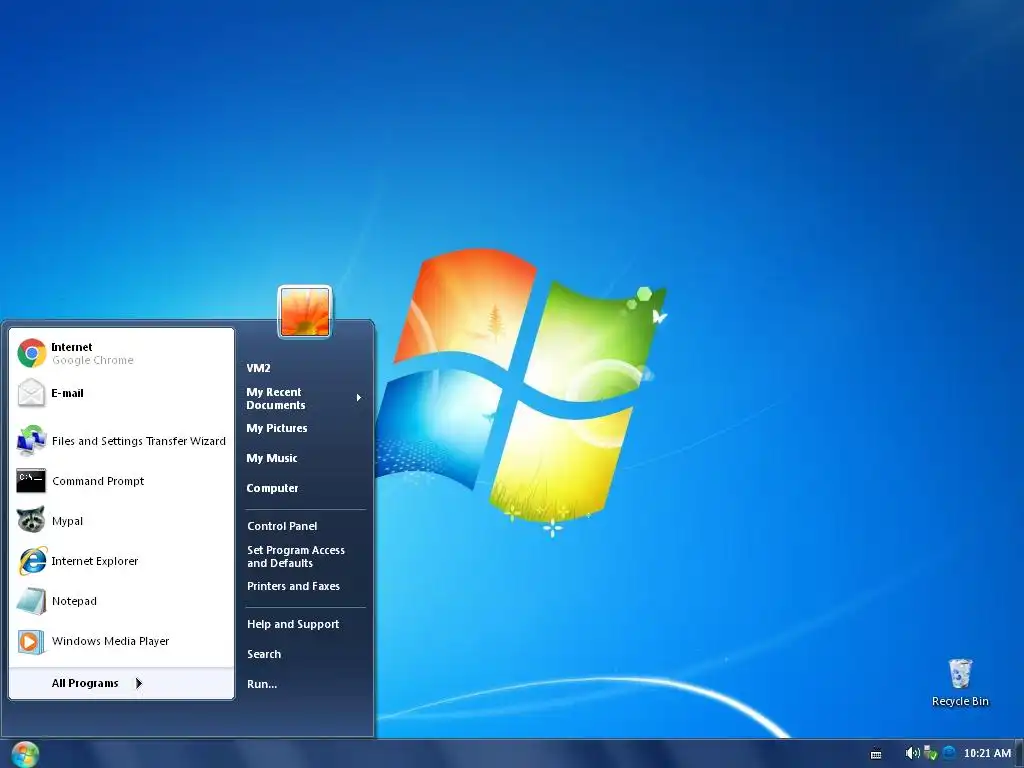
Task: Open Search from the Start menu
Action: 304,654
